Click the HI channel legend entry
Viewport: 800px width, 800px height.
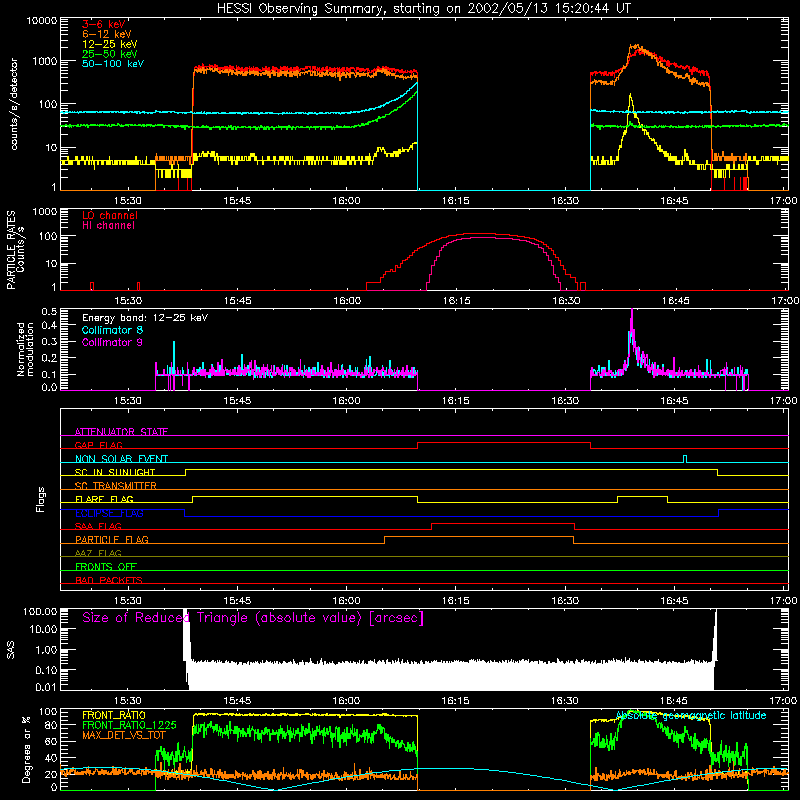coord(109,226)
